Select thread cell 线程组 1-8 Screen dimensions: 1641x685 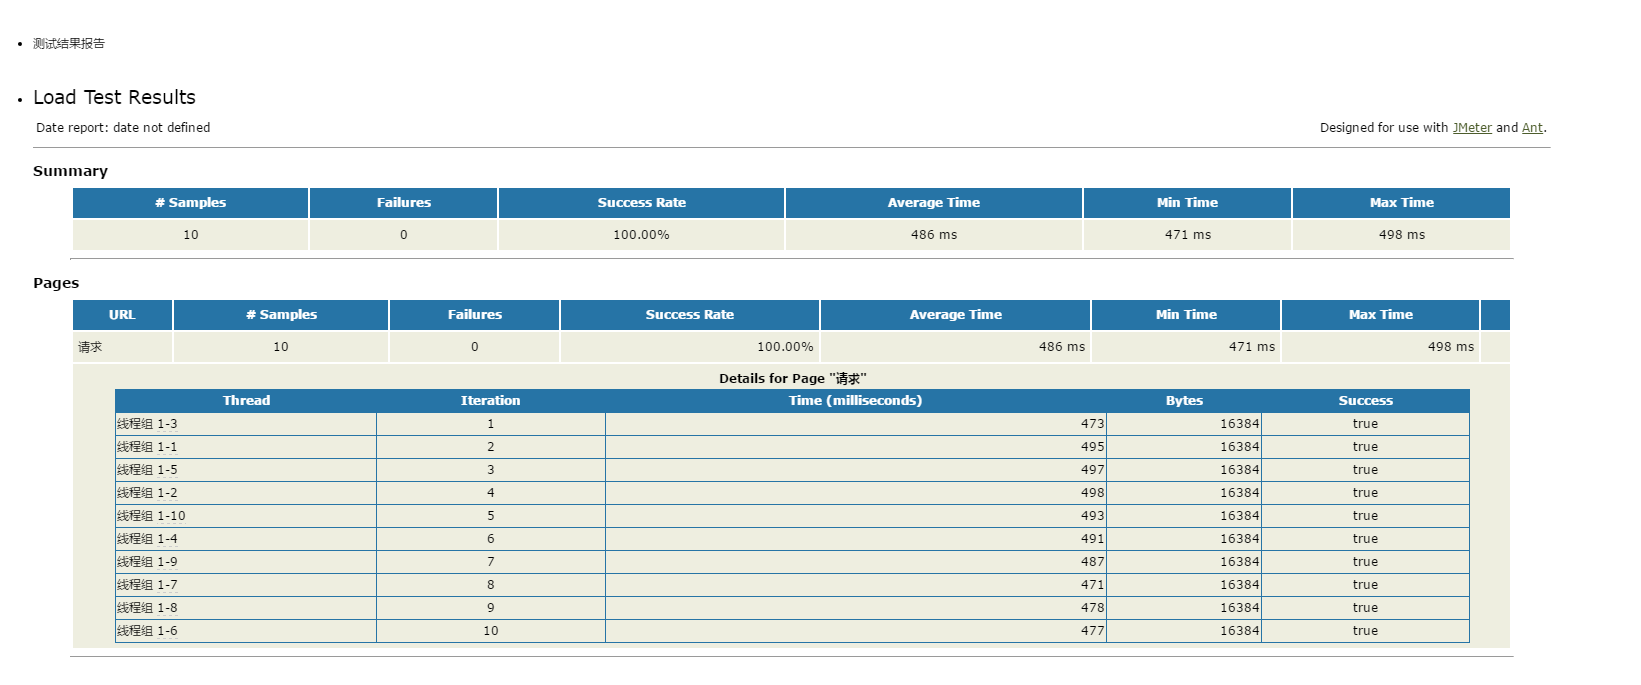246,608
